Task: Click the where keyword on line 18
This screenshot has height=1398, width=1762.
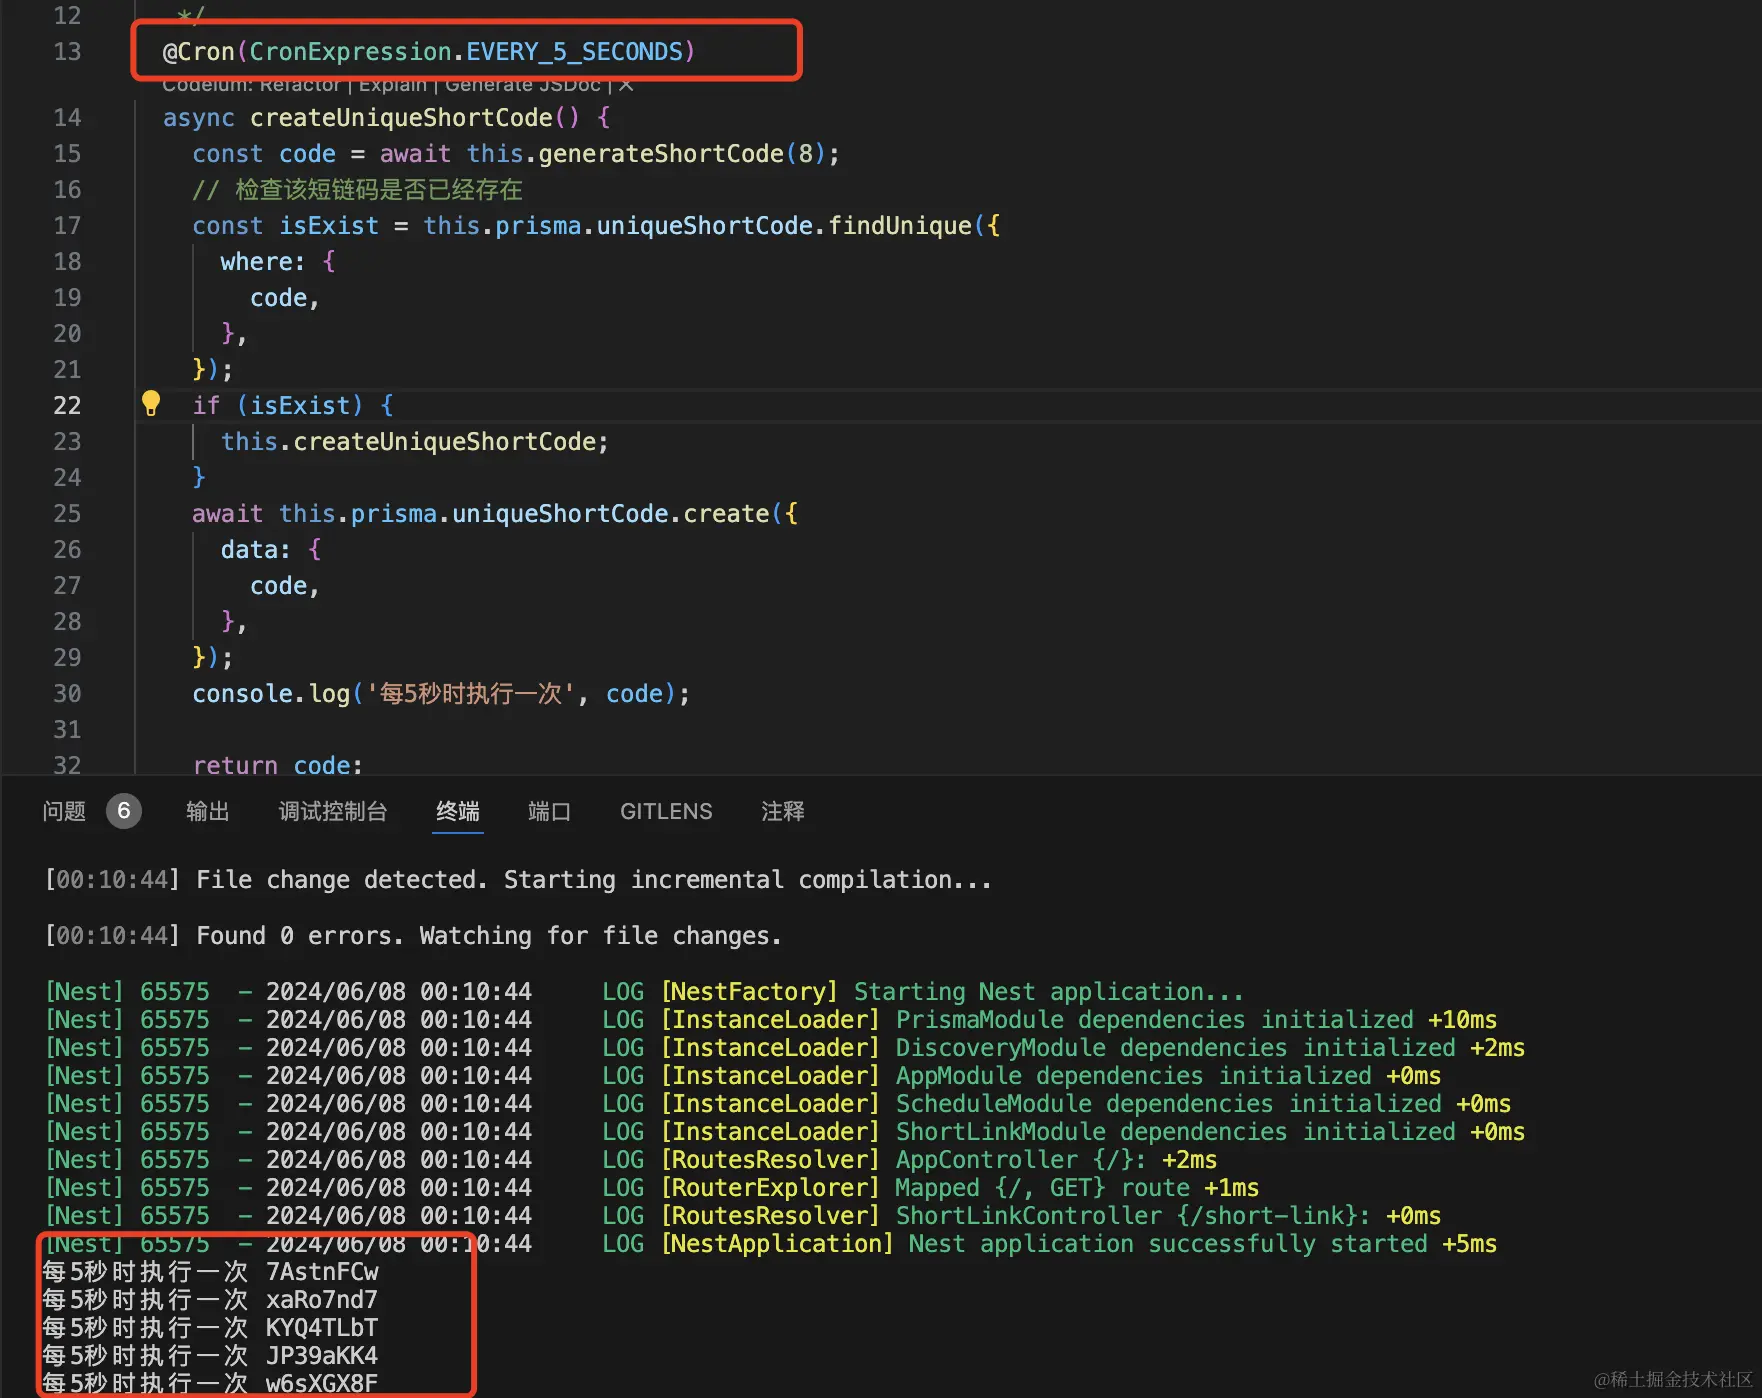Action: pos(256,262)
